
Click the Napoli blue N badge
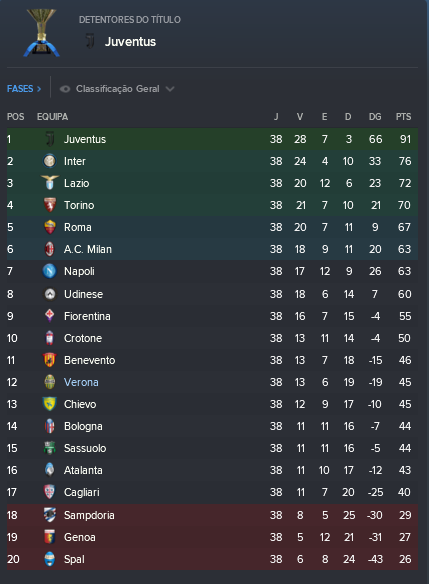[50, 271]
